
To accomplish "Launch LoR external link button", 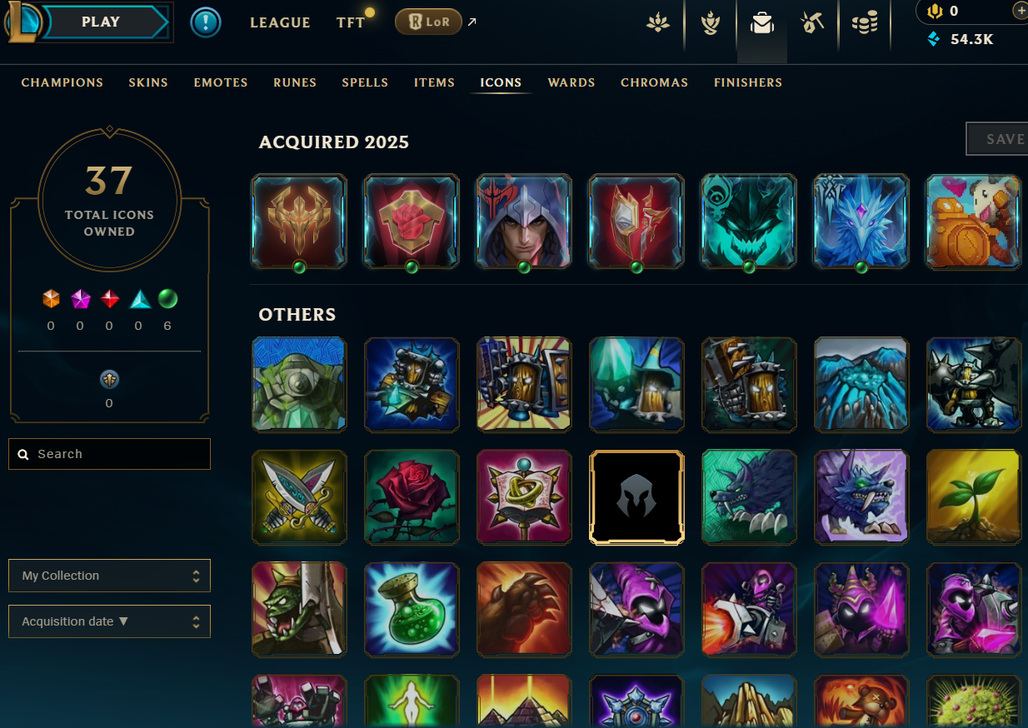I will 428,22.
